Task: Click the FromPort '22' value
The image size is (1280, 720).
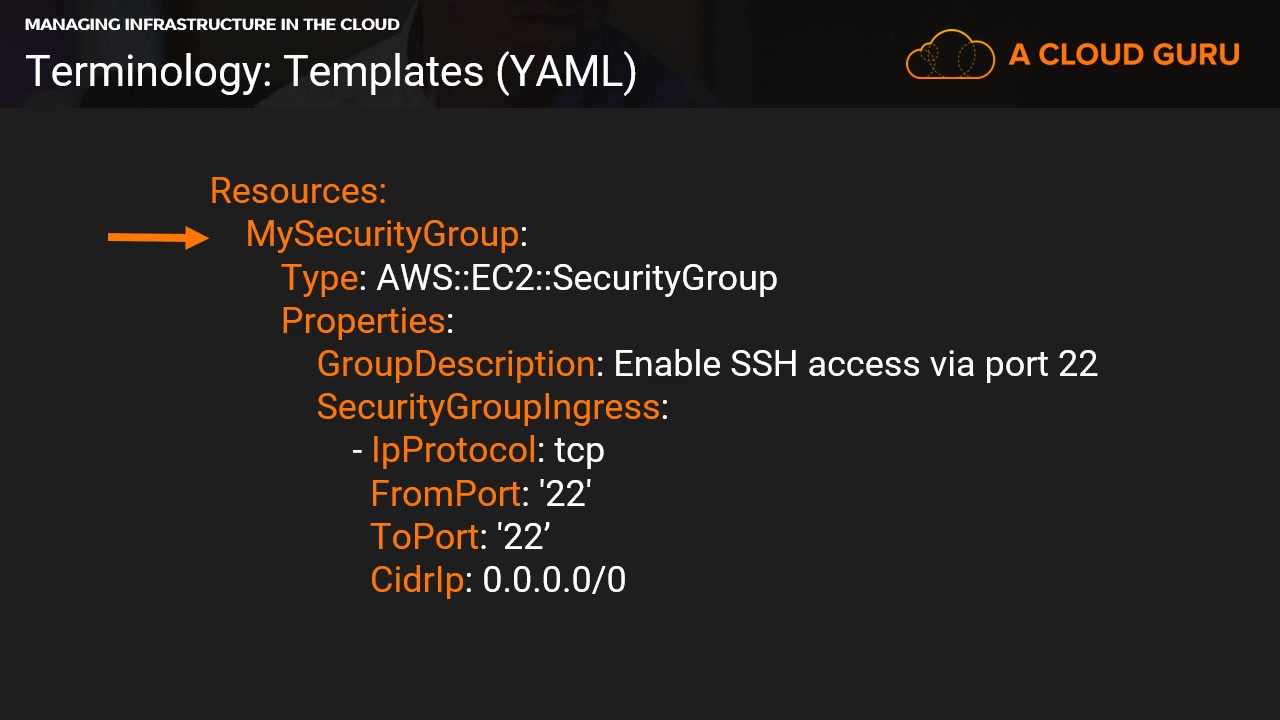Action: (565, 494)
